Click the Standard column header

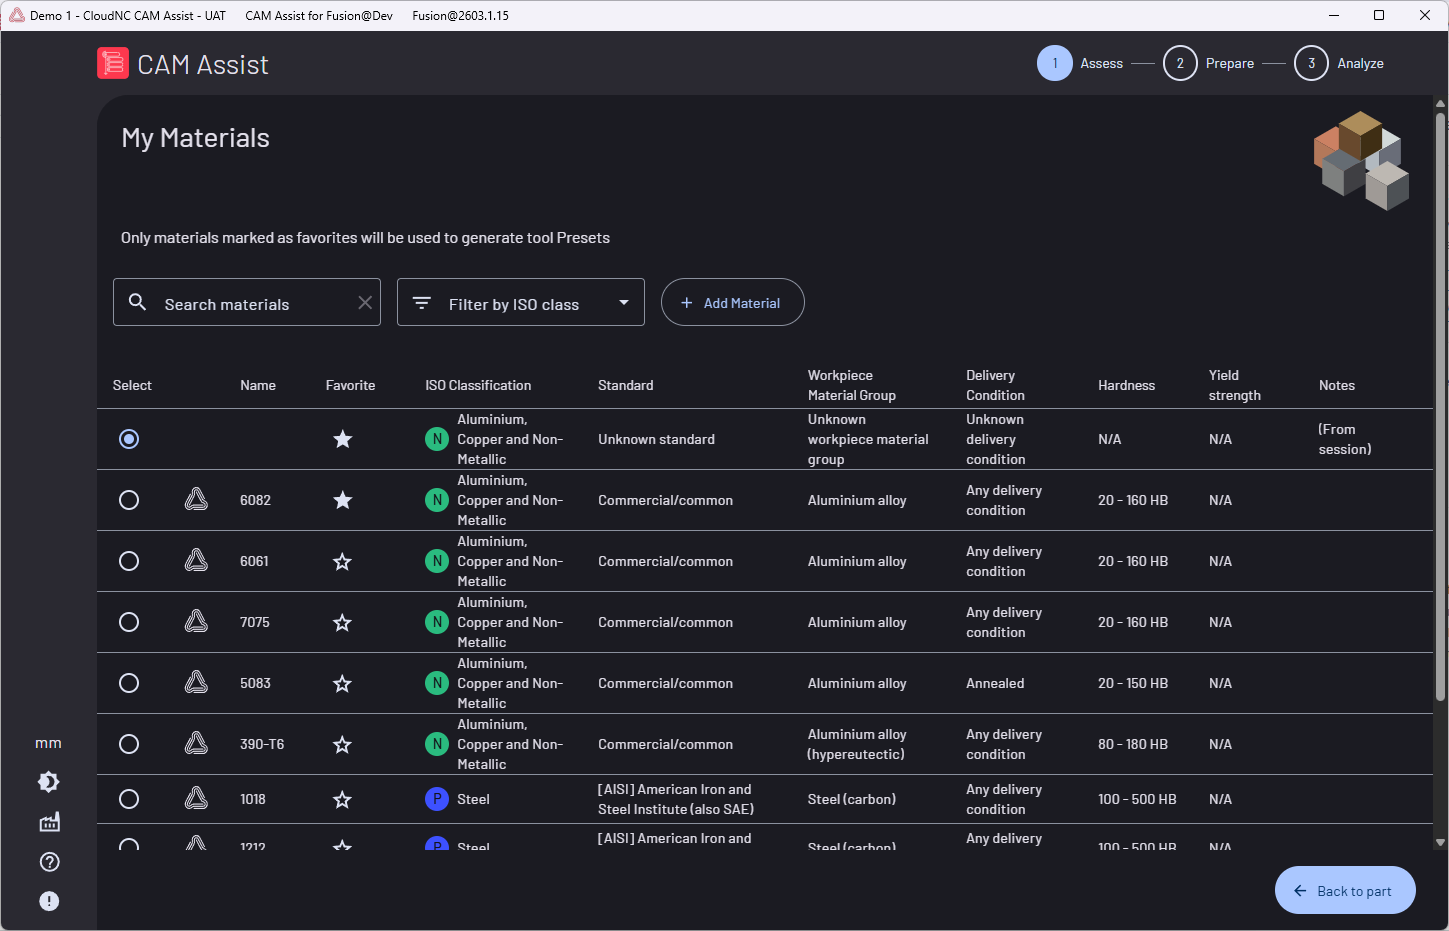[625, 385]
